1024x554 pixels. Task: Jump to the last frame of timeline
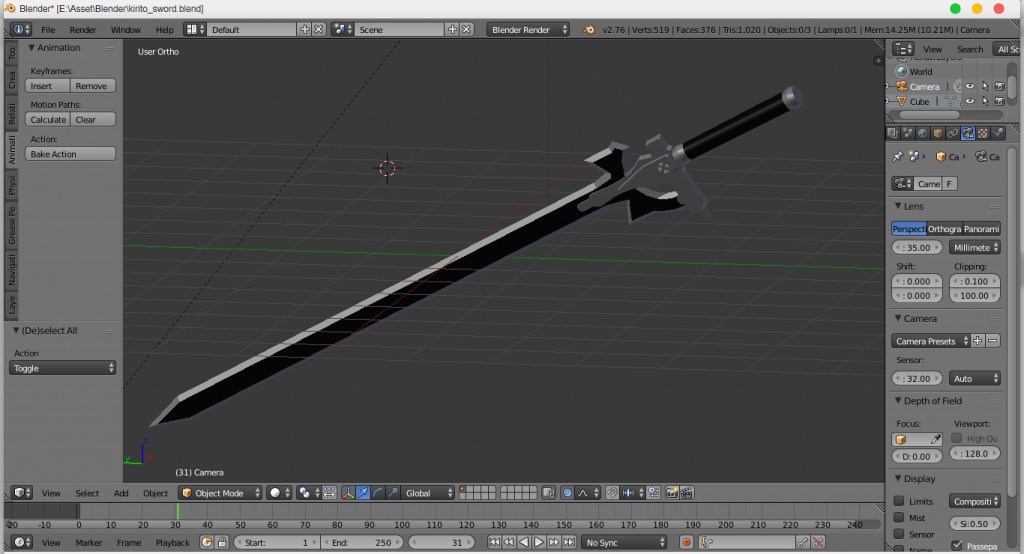(x=569, y=542)
